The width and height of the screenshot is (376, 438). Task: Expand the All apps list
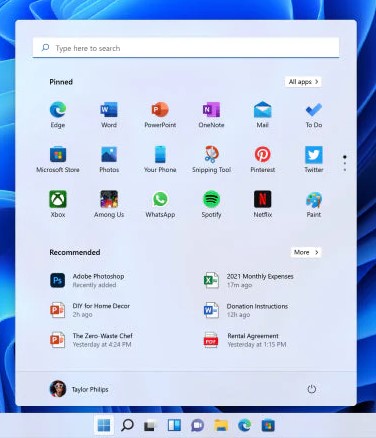(x=303, y=82)
